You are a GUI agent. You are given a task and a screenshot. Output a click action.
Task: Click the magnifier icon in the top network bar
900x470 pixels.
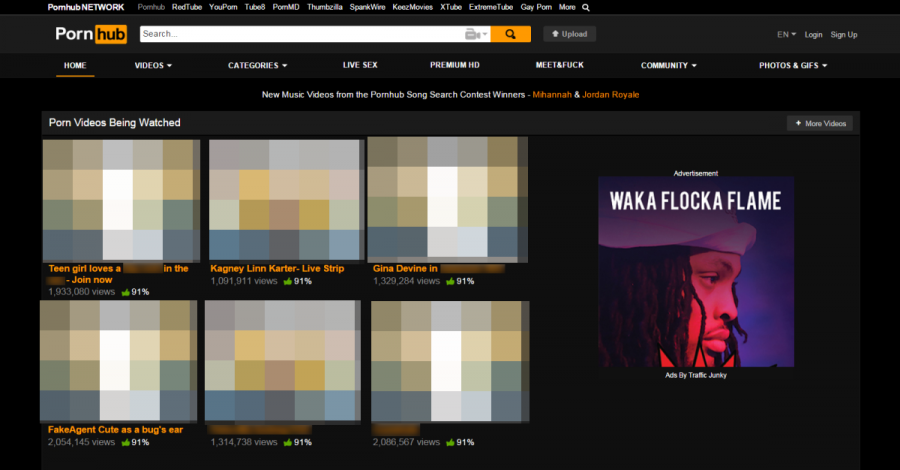[x=585, y=7]
